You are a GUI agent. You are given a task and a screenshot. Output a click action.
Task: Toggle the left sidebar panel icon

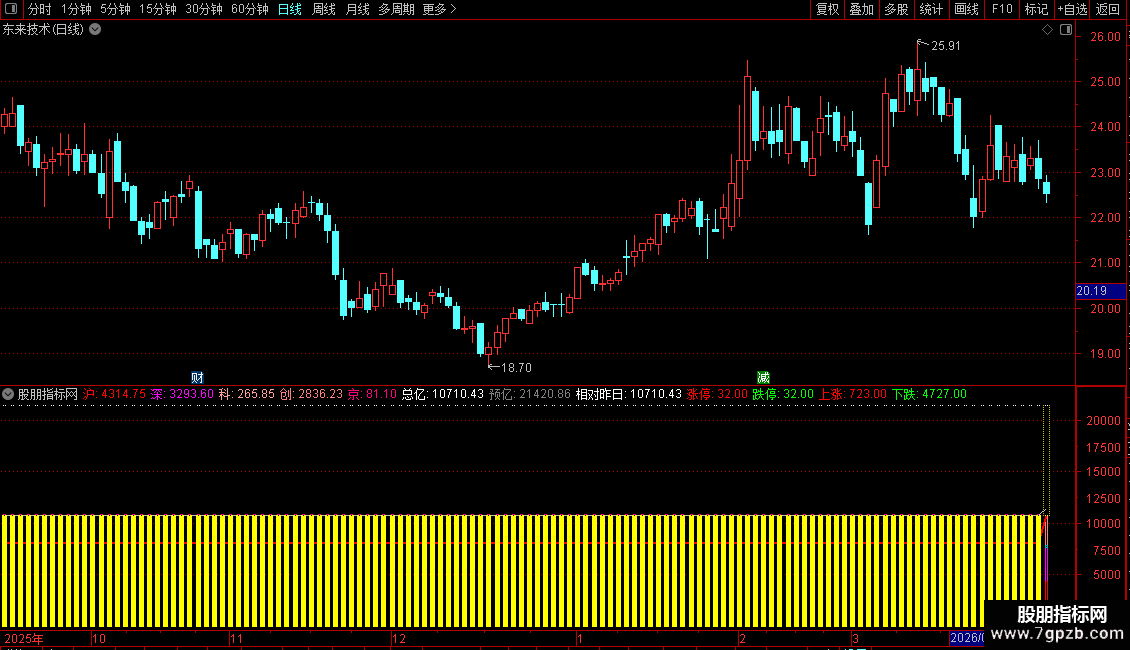(x=11, y=9)
